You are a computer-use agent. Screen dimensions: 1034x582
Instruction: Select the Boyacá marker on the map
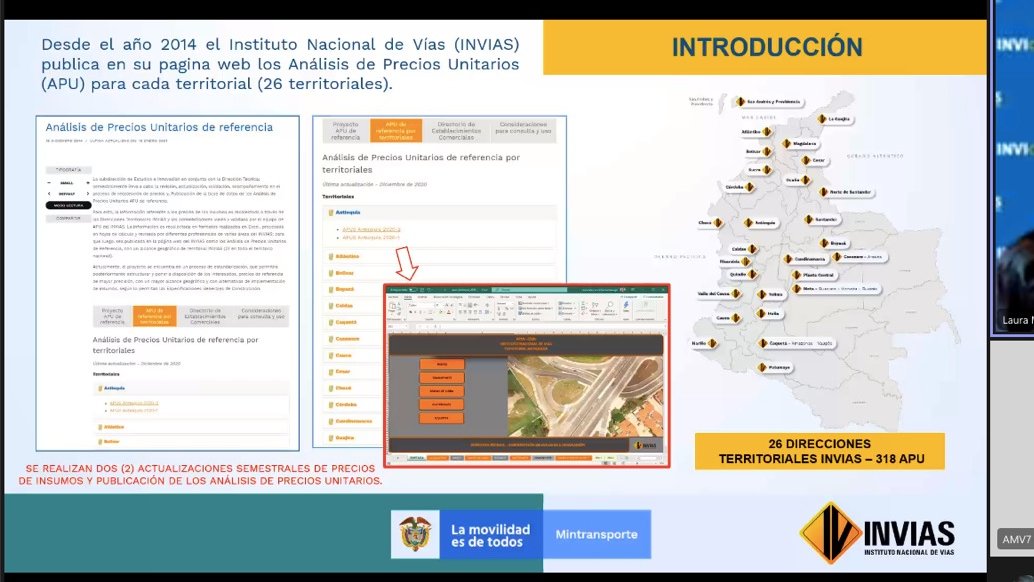(824, 243)
